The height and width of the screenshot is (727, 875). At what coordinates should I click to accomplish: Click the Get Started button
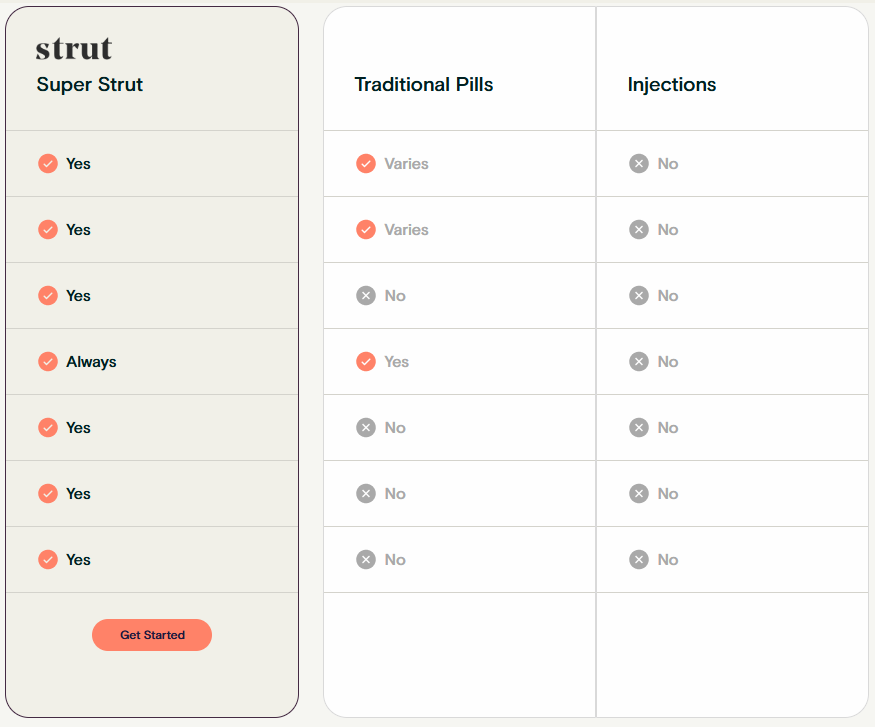tap(152, 635)
